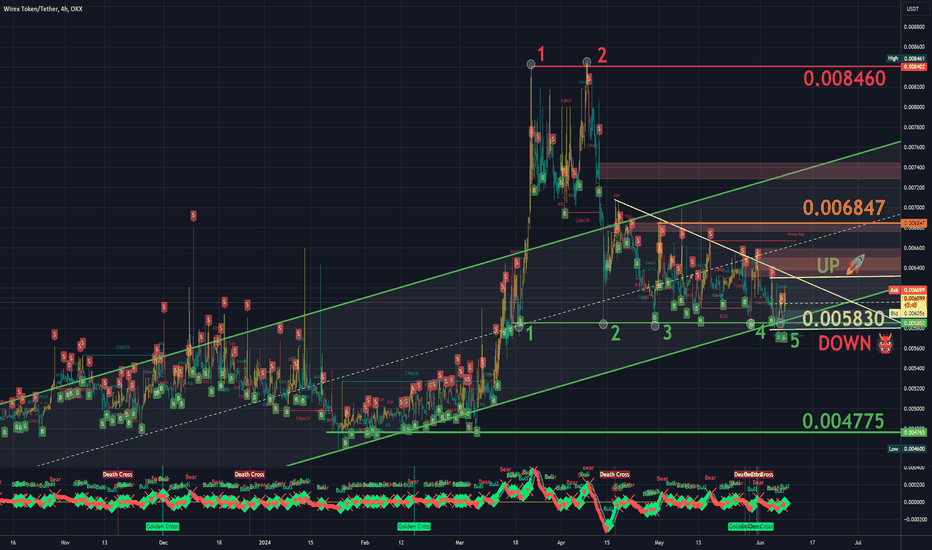Click the Jul label on time axis
This screenshot has height=550, width=932.
click(858, 542)
